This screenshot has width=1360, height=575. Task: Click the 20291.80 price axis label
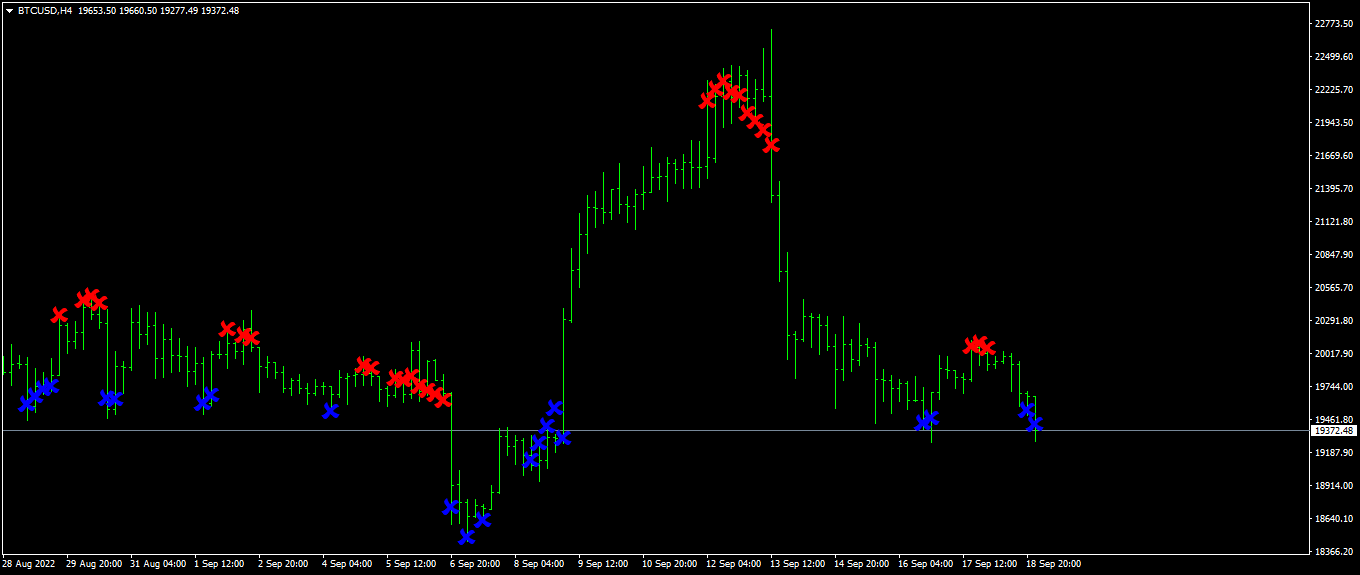coord(1336,320)
